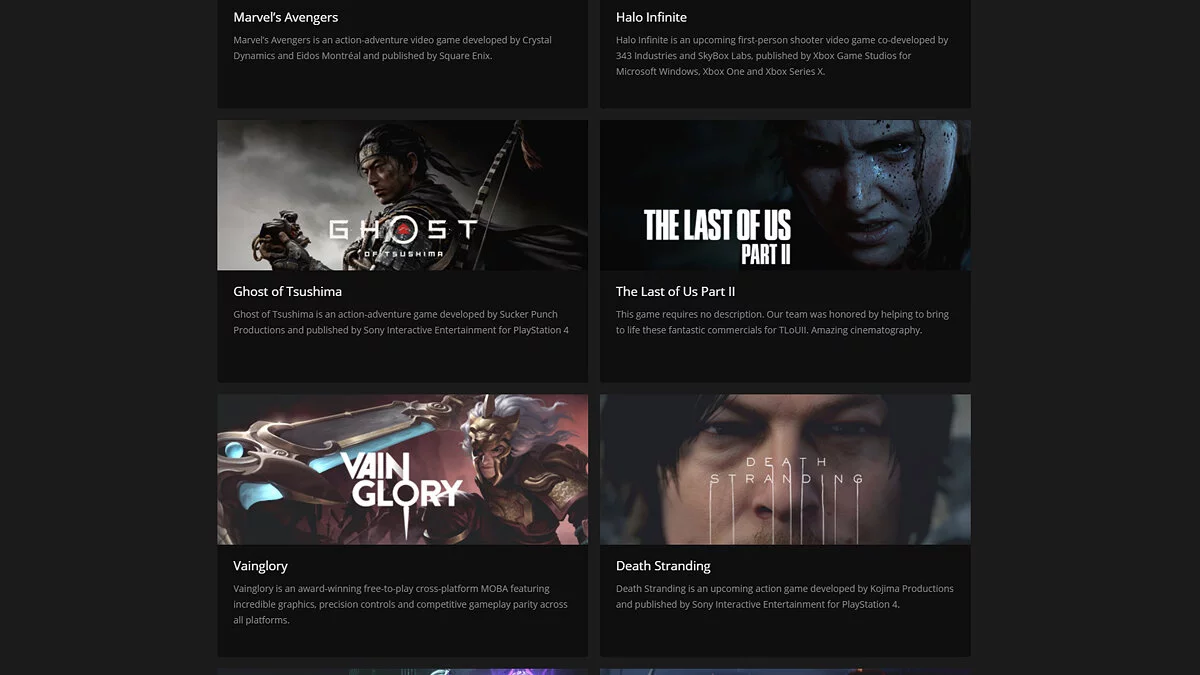Click THE LAST OF US PART II logo text

(717, 237)
